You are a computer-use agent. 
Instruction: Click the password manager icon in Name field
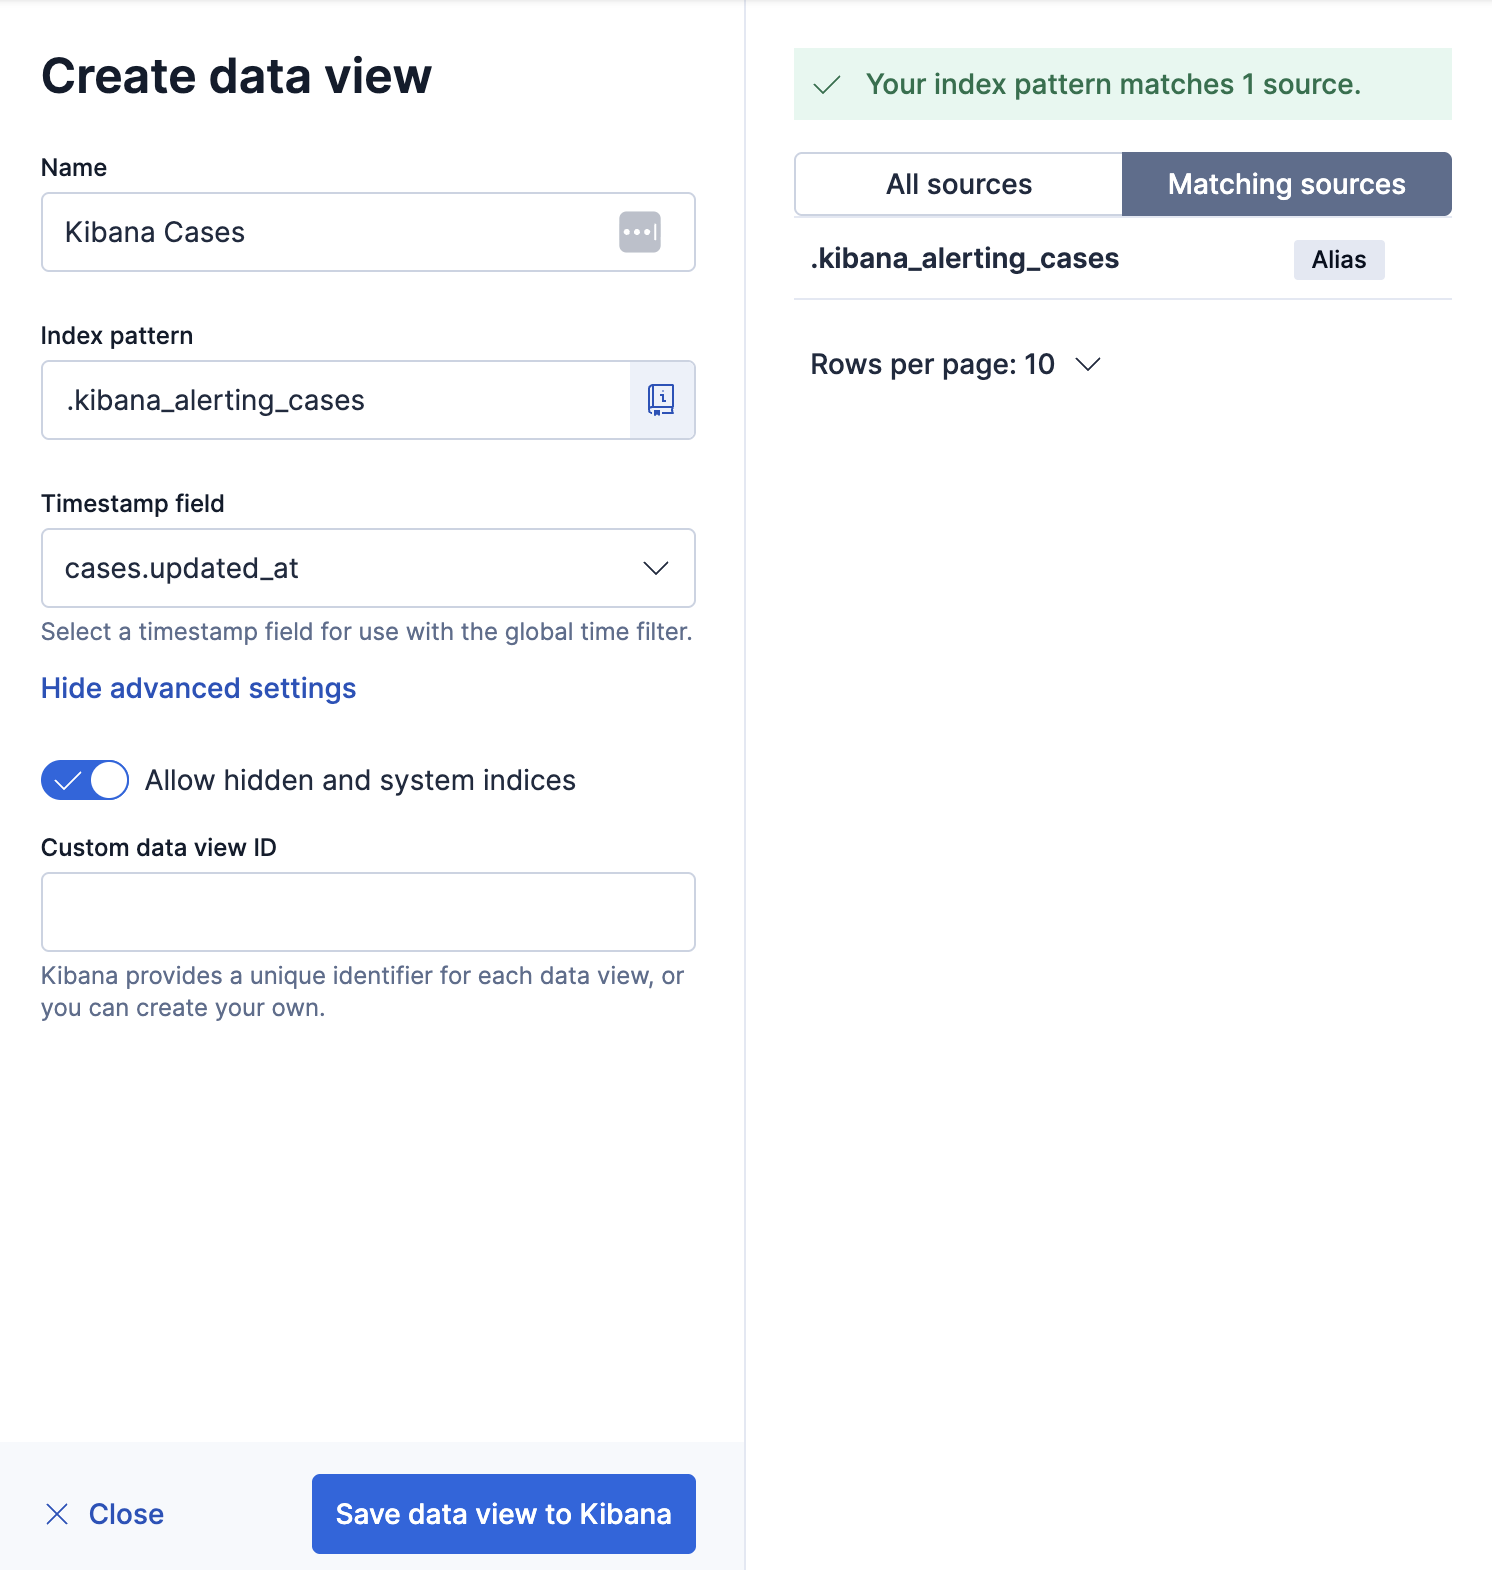tap(640, 232)
